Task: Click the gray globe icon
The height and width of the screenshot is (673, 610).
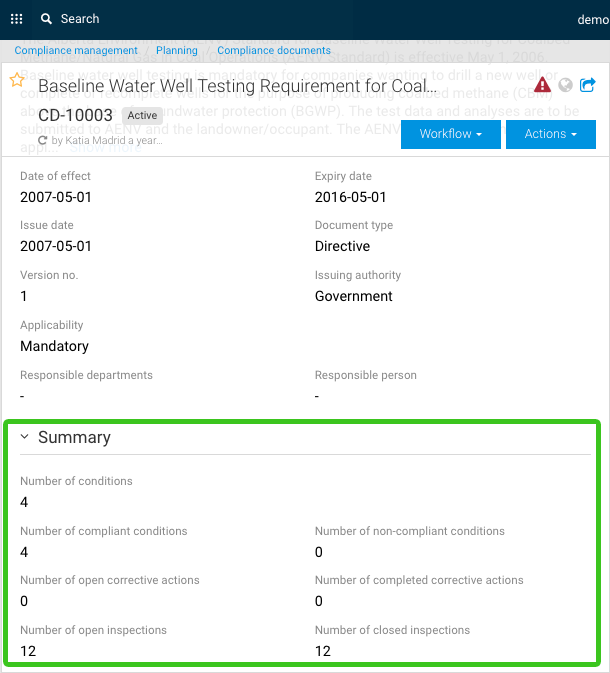Action: pyautogui.click(x=565, y=85)
